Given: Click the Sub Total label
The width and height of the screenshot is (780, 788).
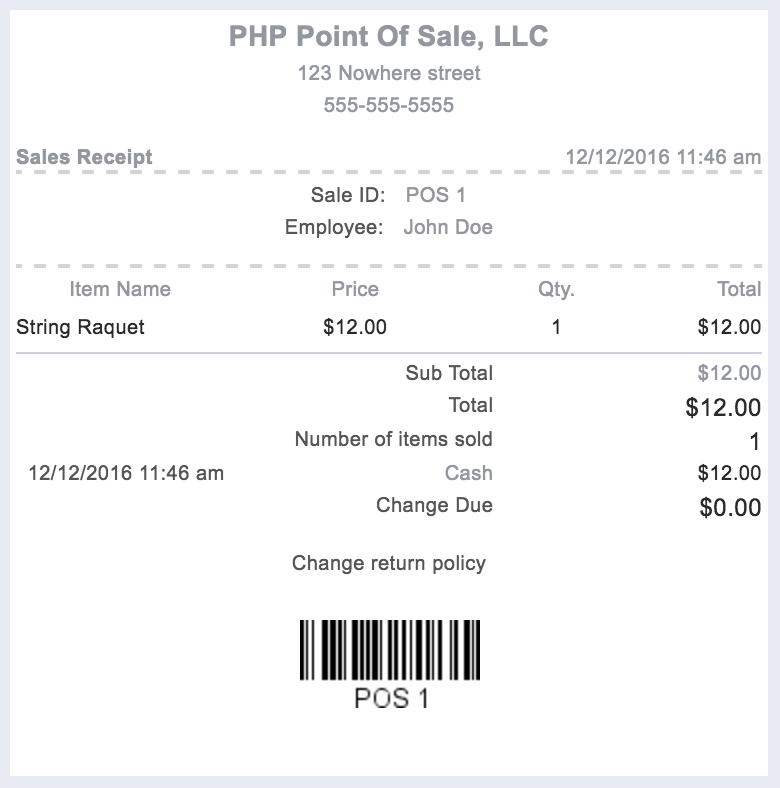Looking at the screenshot, I should pyautogui.click(x=449, y=373).
